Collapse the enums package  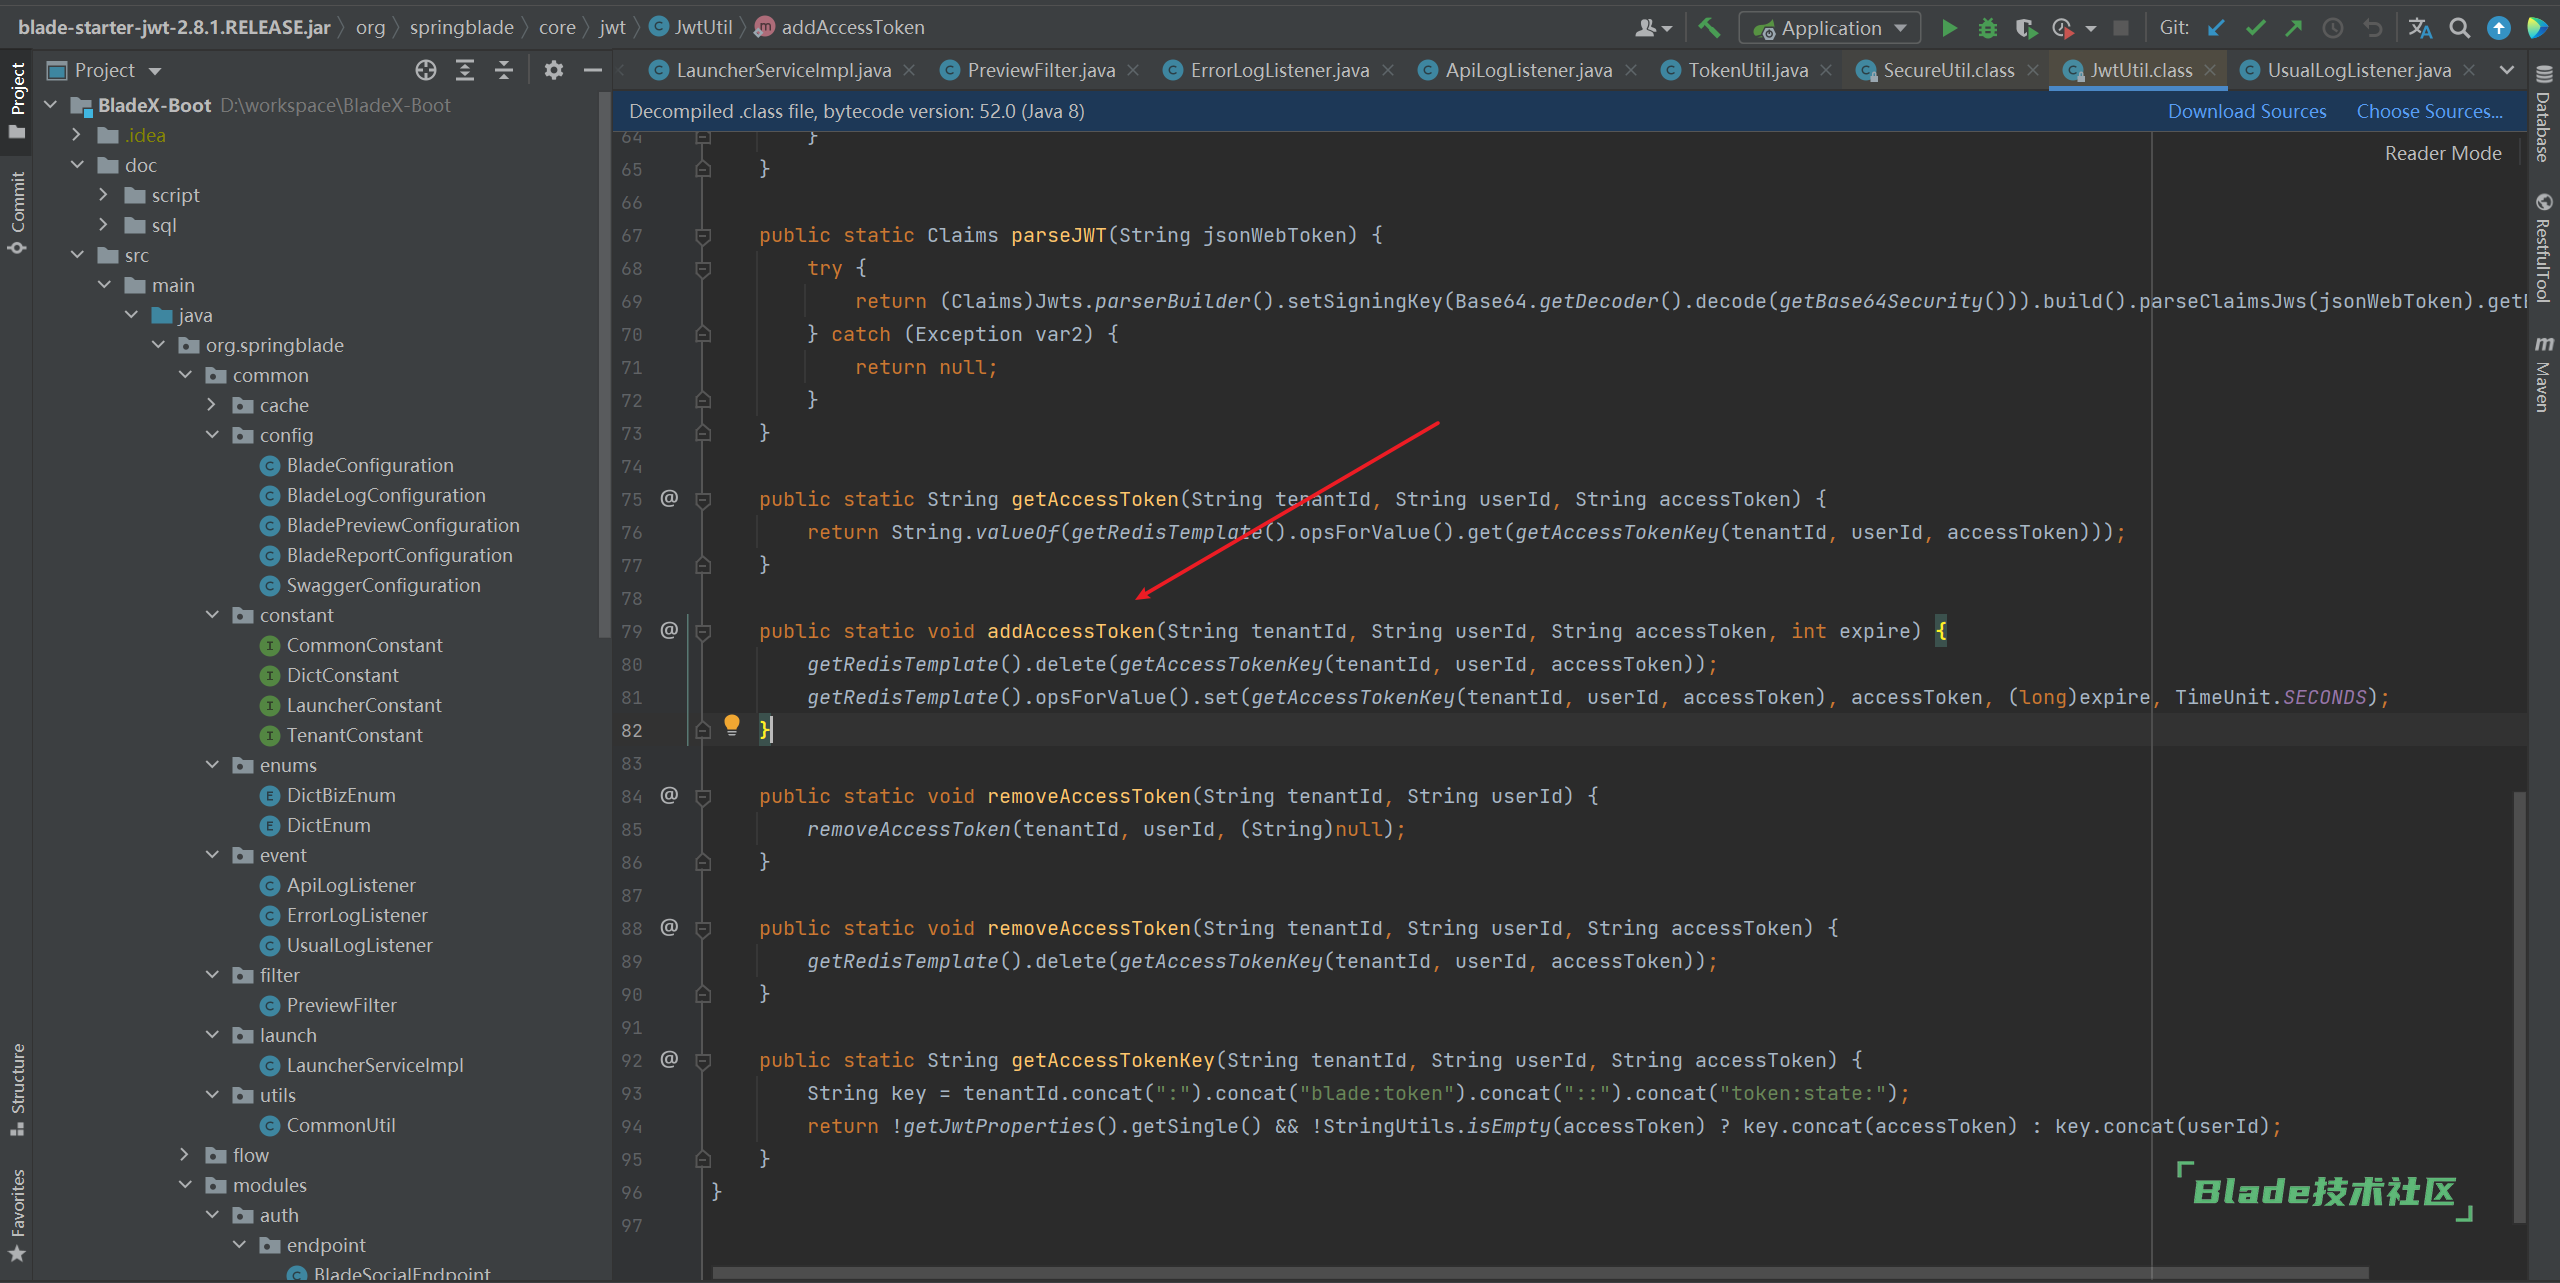point(212,765)
